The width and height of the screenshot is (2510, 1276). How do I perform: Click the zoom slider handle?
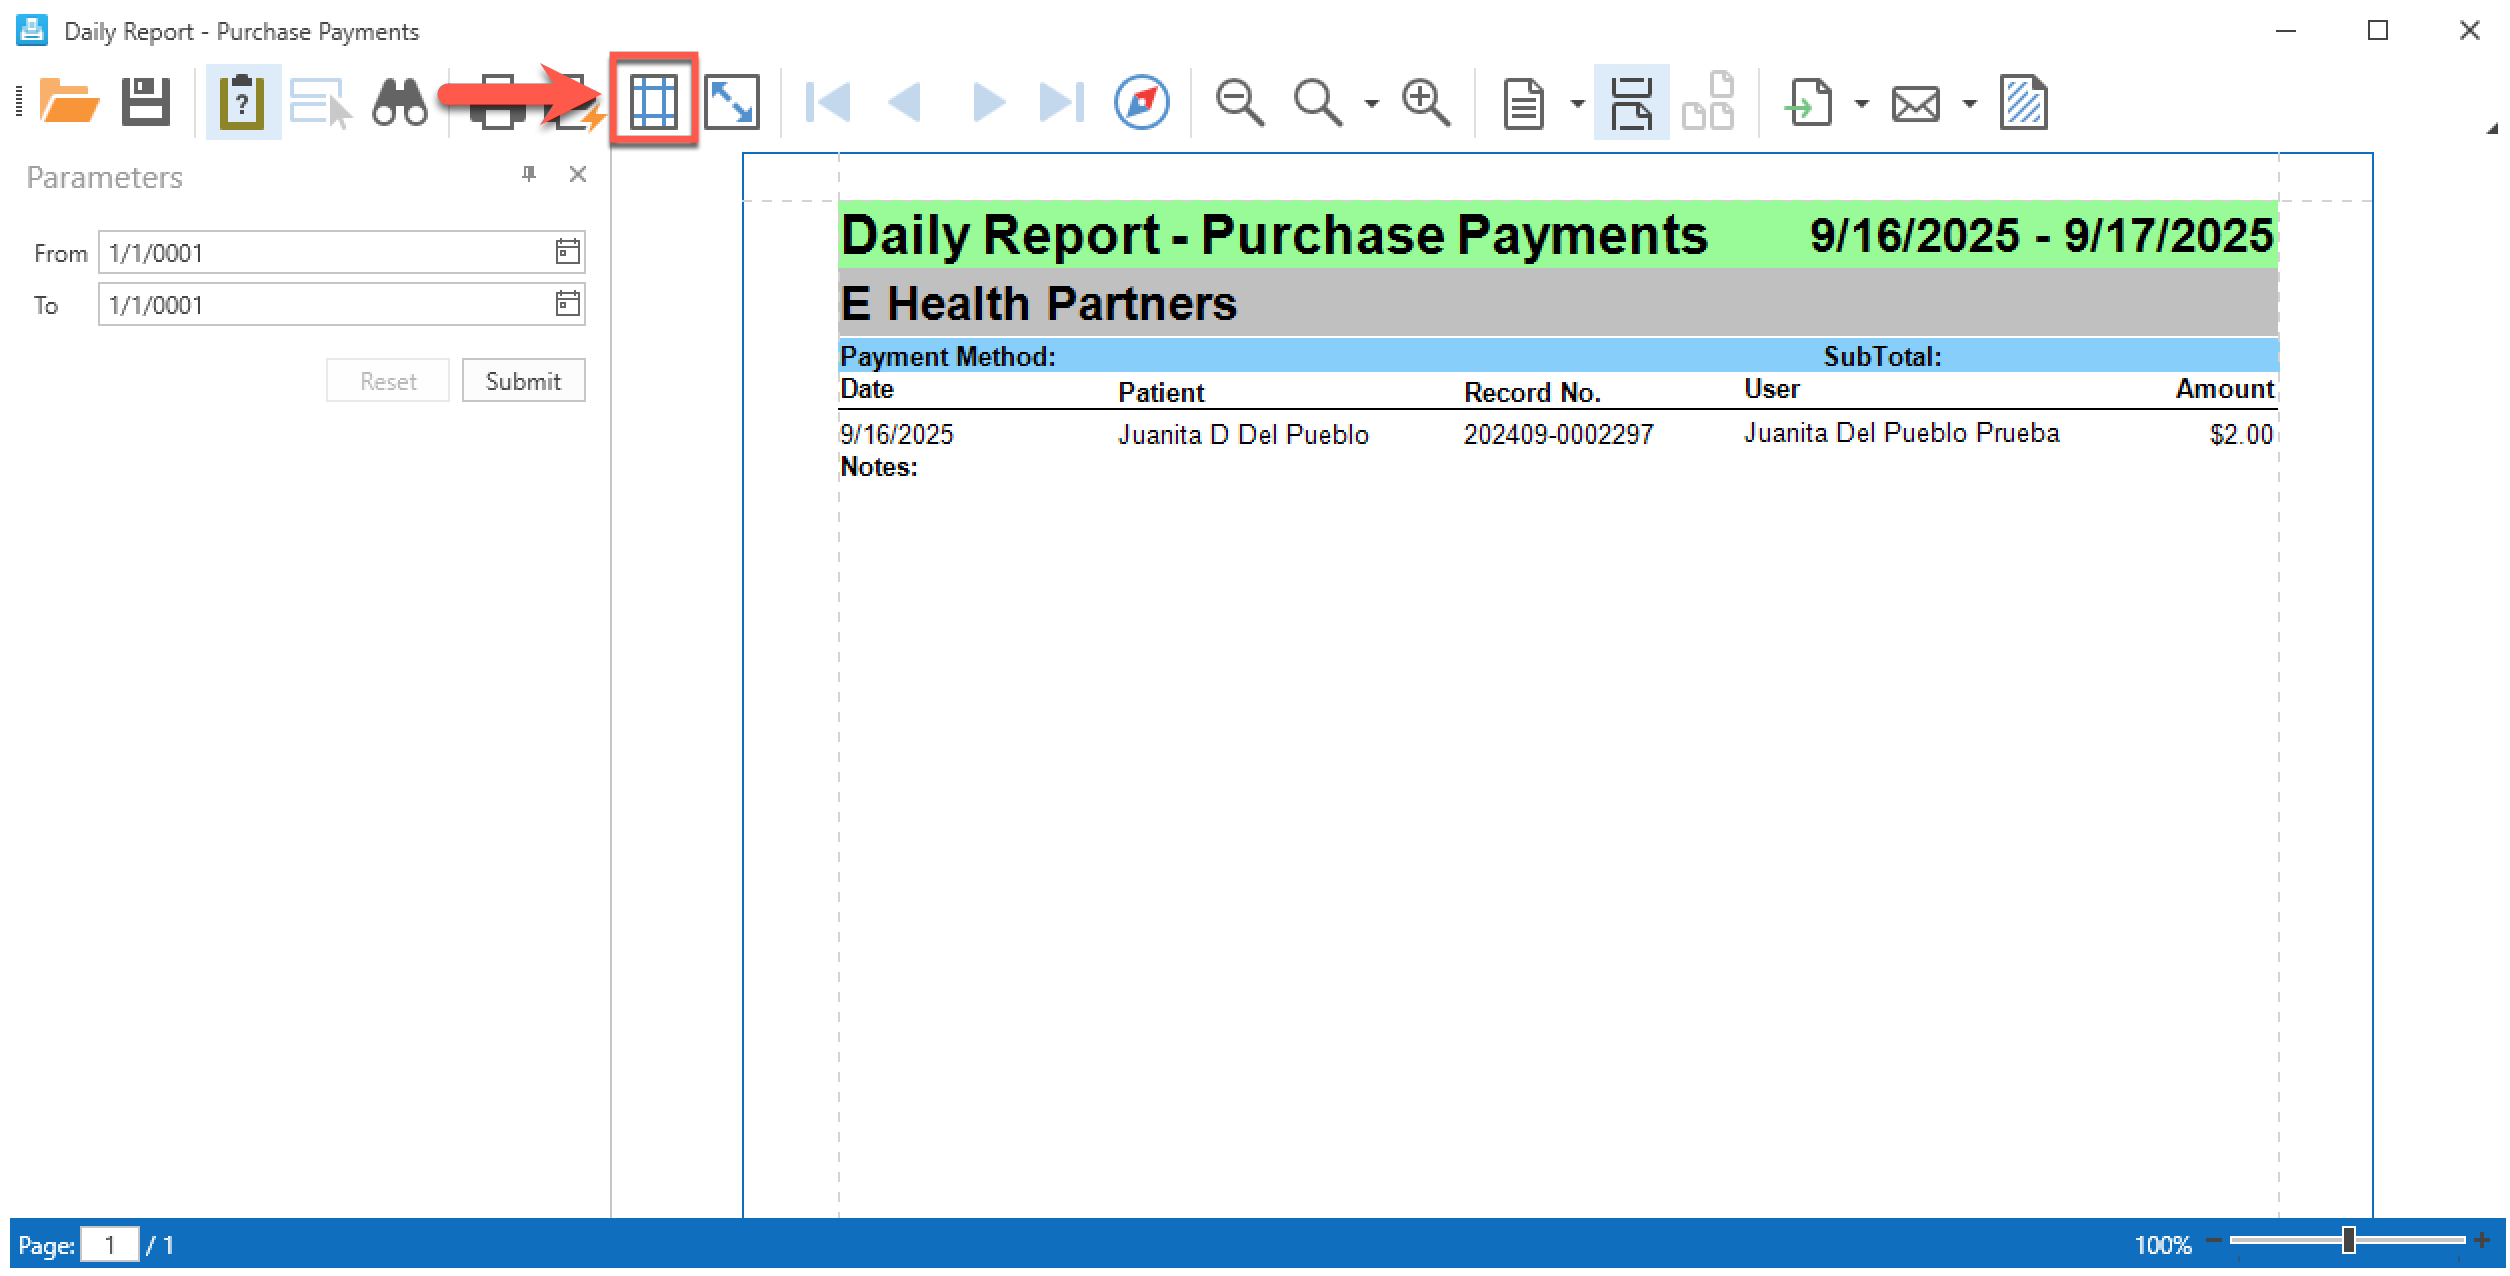click(x=2348, y=1241)
